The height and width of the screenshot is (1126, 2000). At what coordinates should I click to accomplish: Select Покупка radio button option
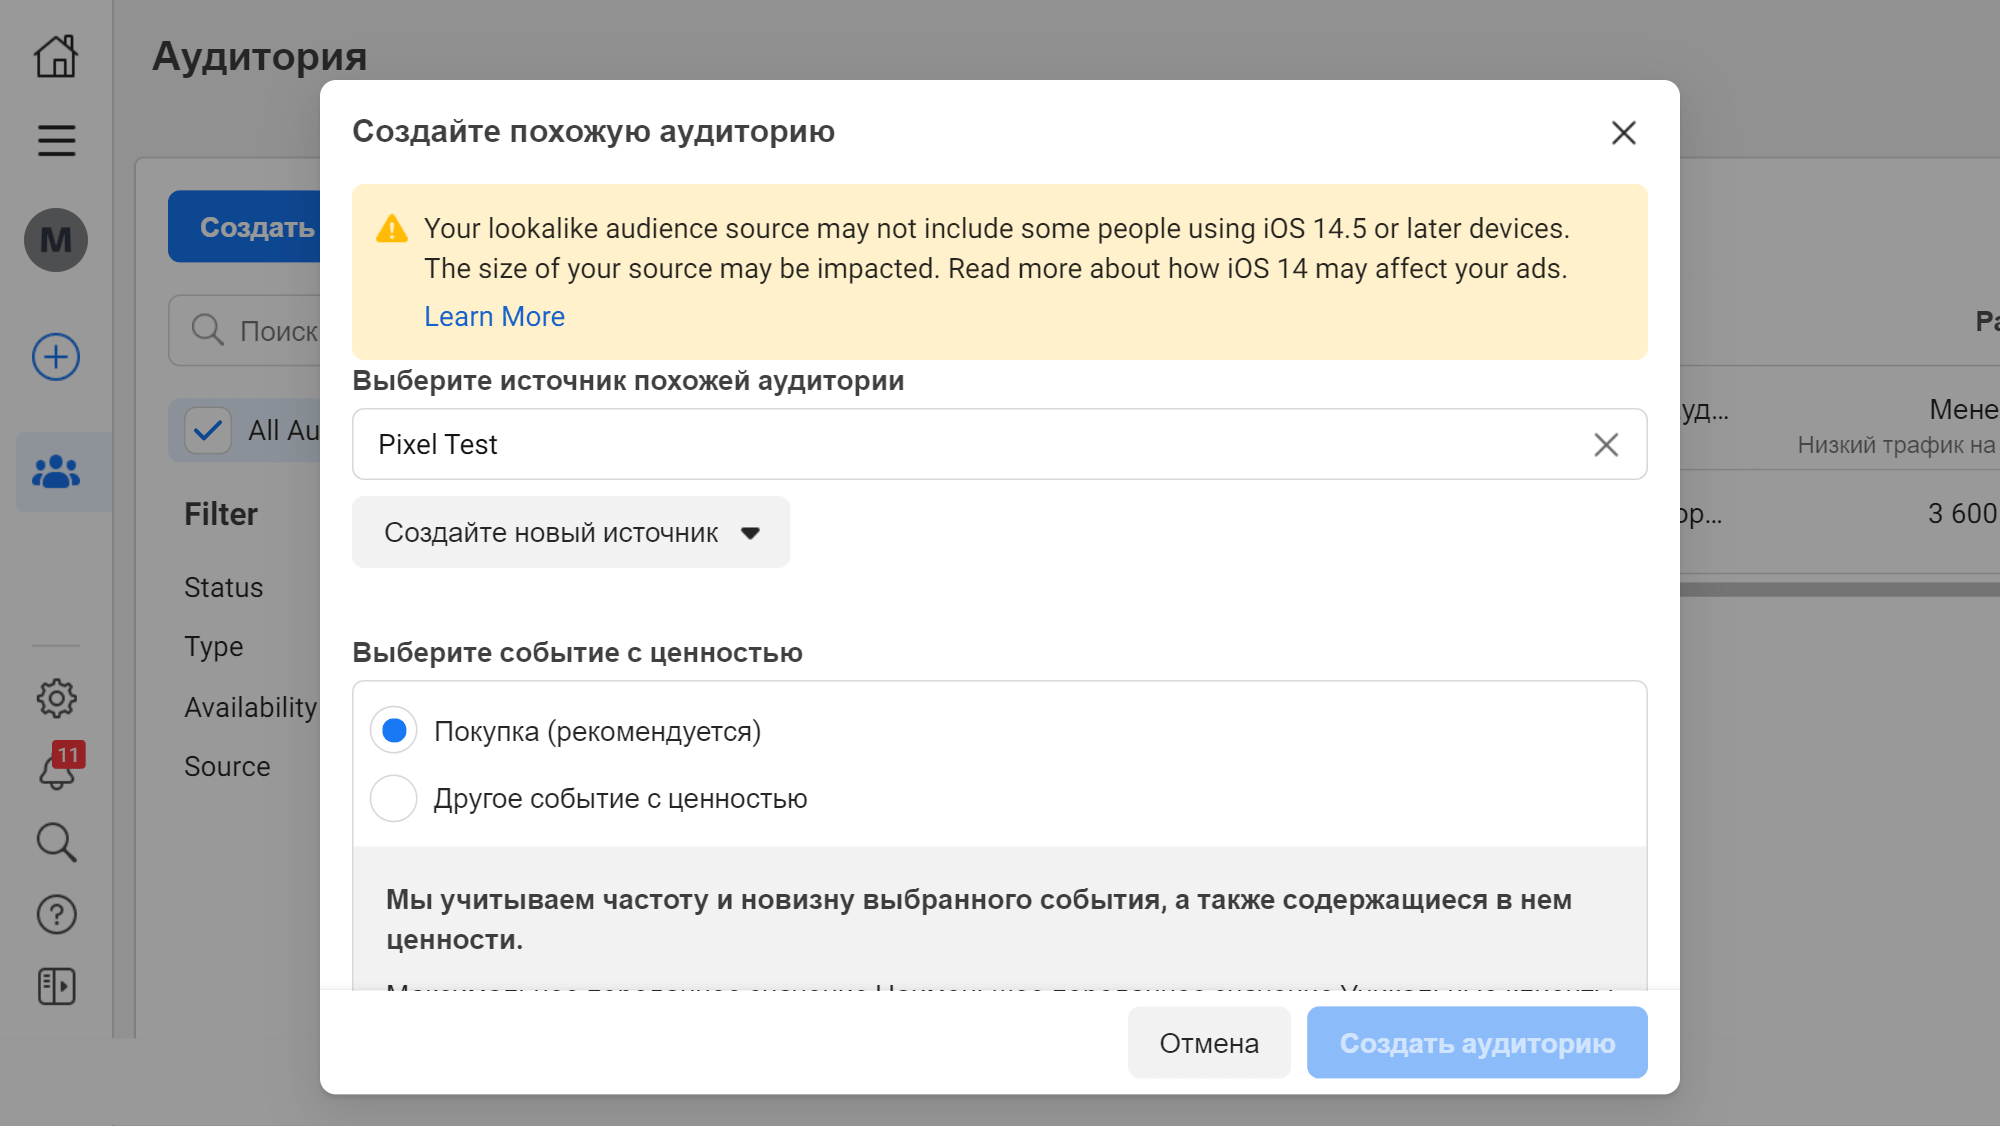(394, 731)
